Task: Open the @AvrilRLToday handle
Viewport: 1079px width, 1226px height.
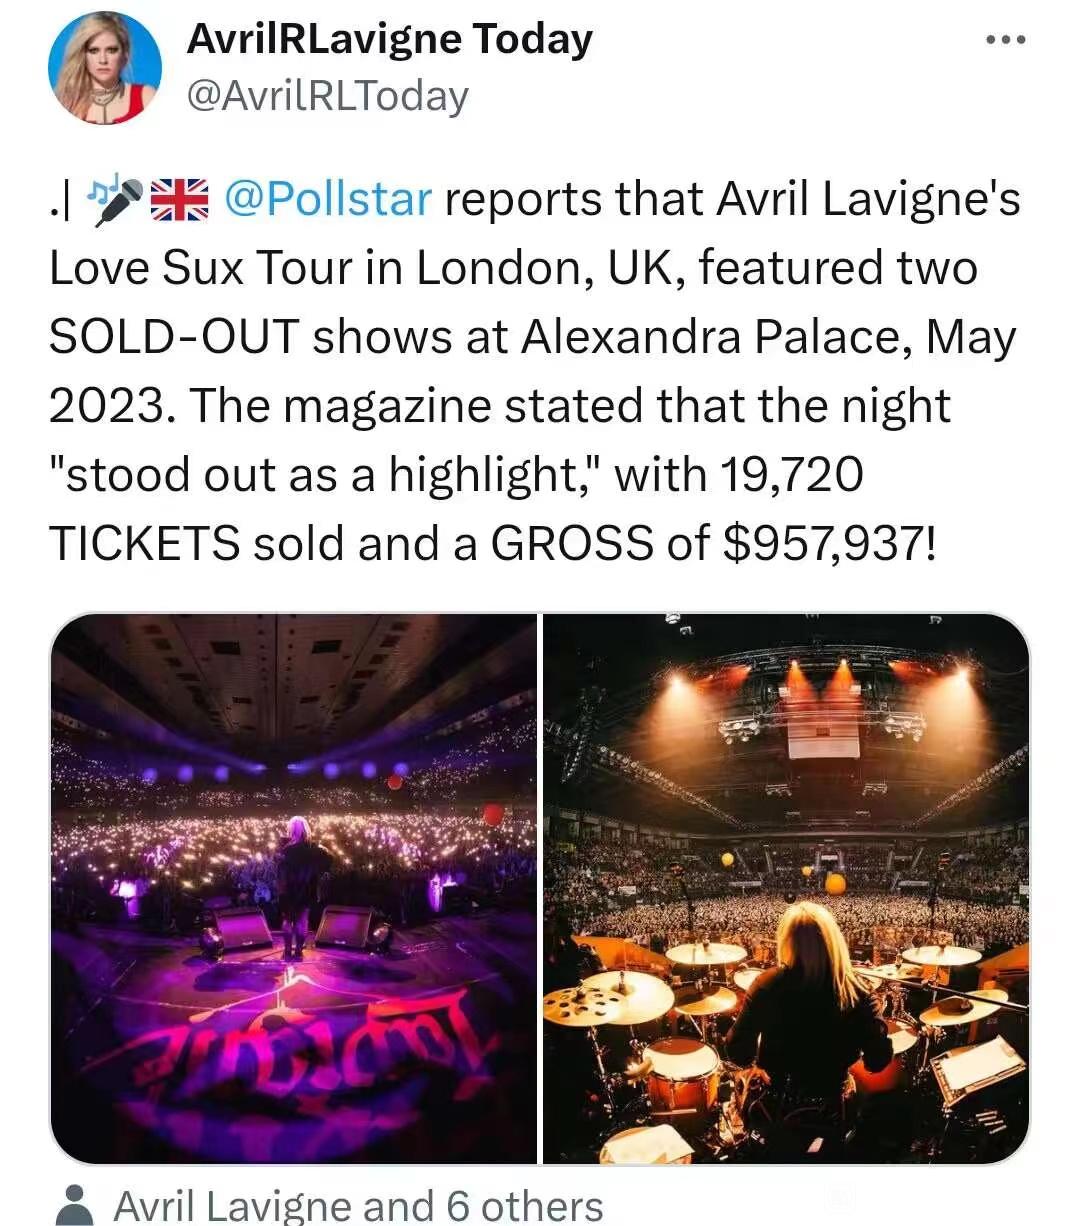Action: coord(328,96)
